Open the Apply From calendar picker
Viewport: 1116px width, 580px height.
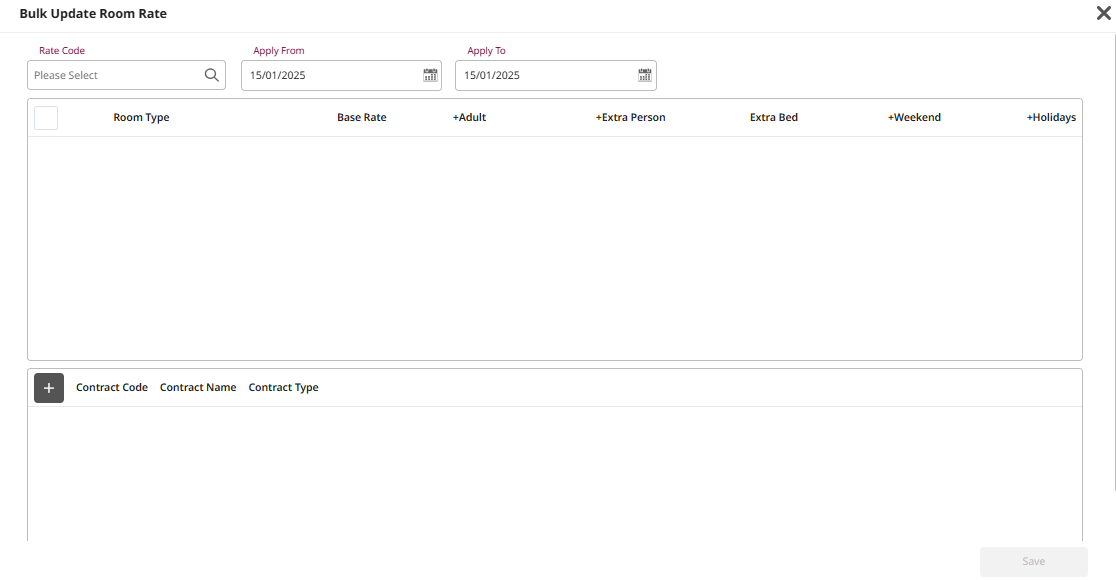(x=430, y=75)
